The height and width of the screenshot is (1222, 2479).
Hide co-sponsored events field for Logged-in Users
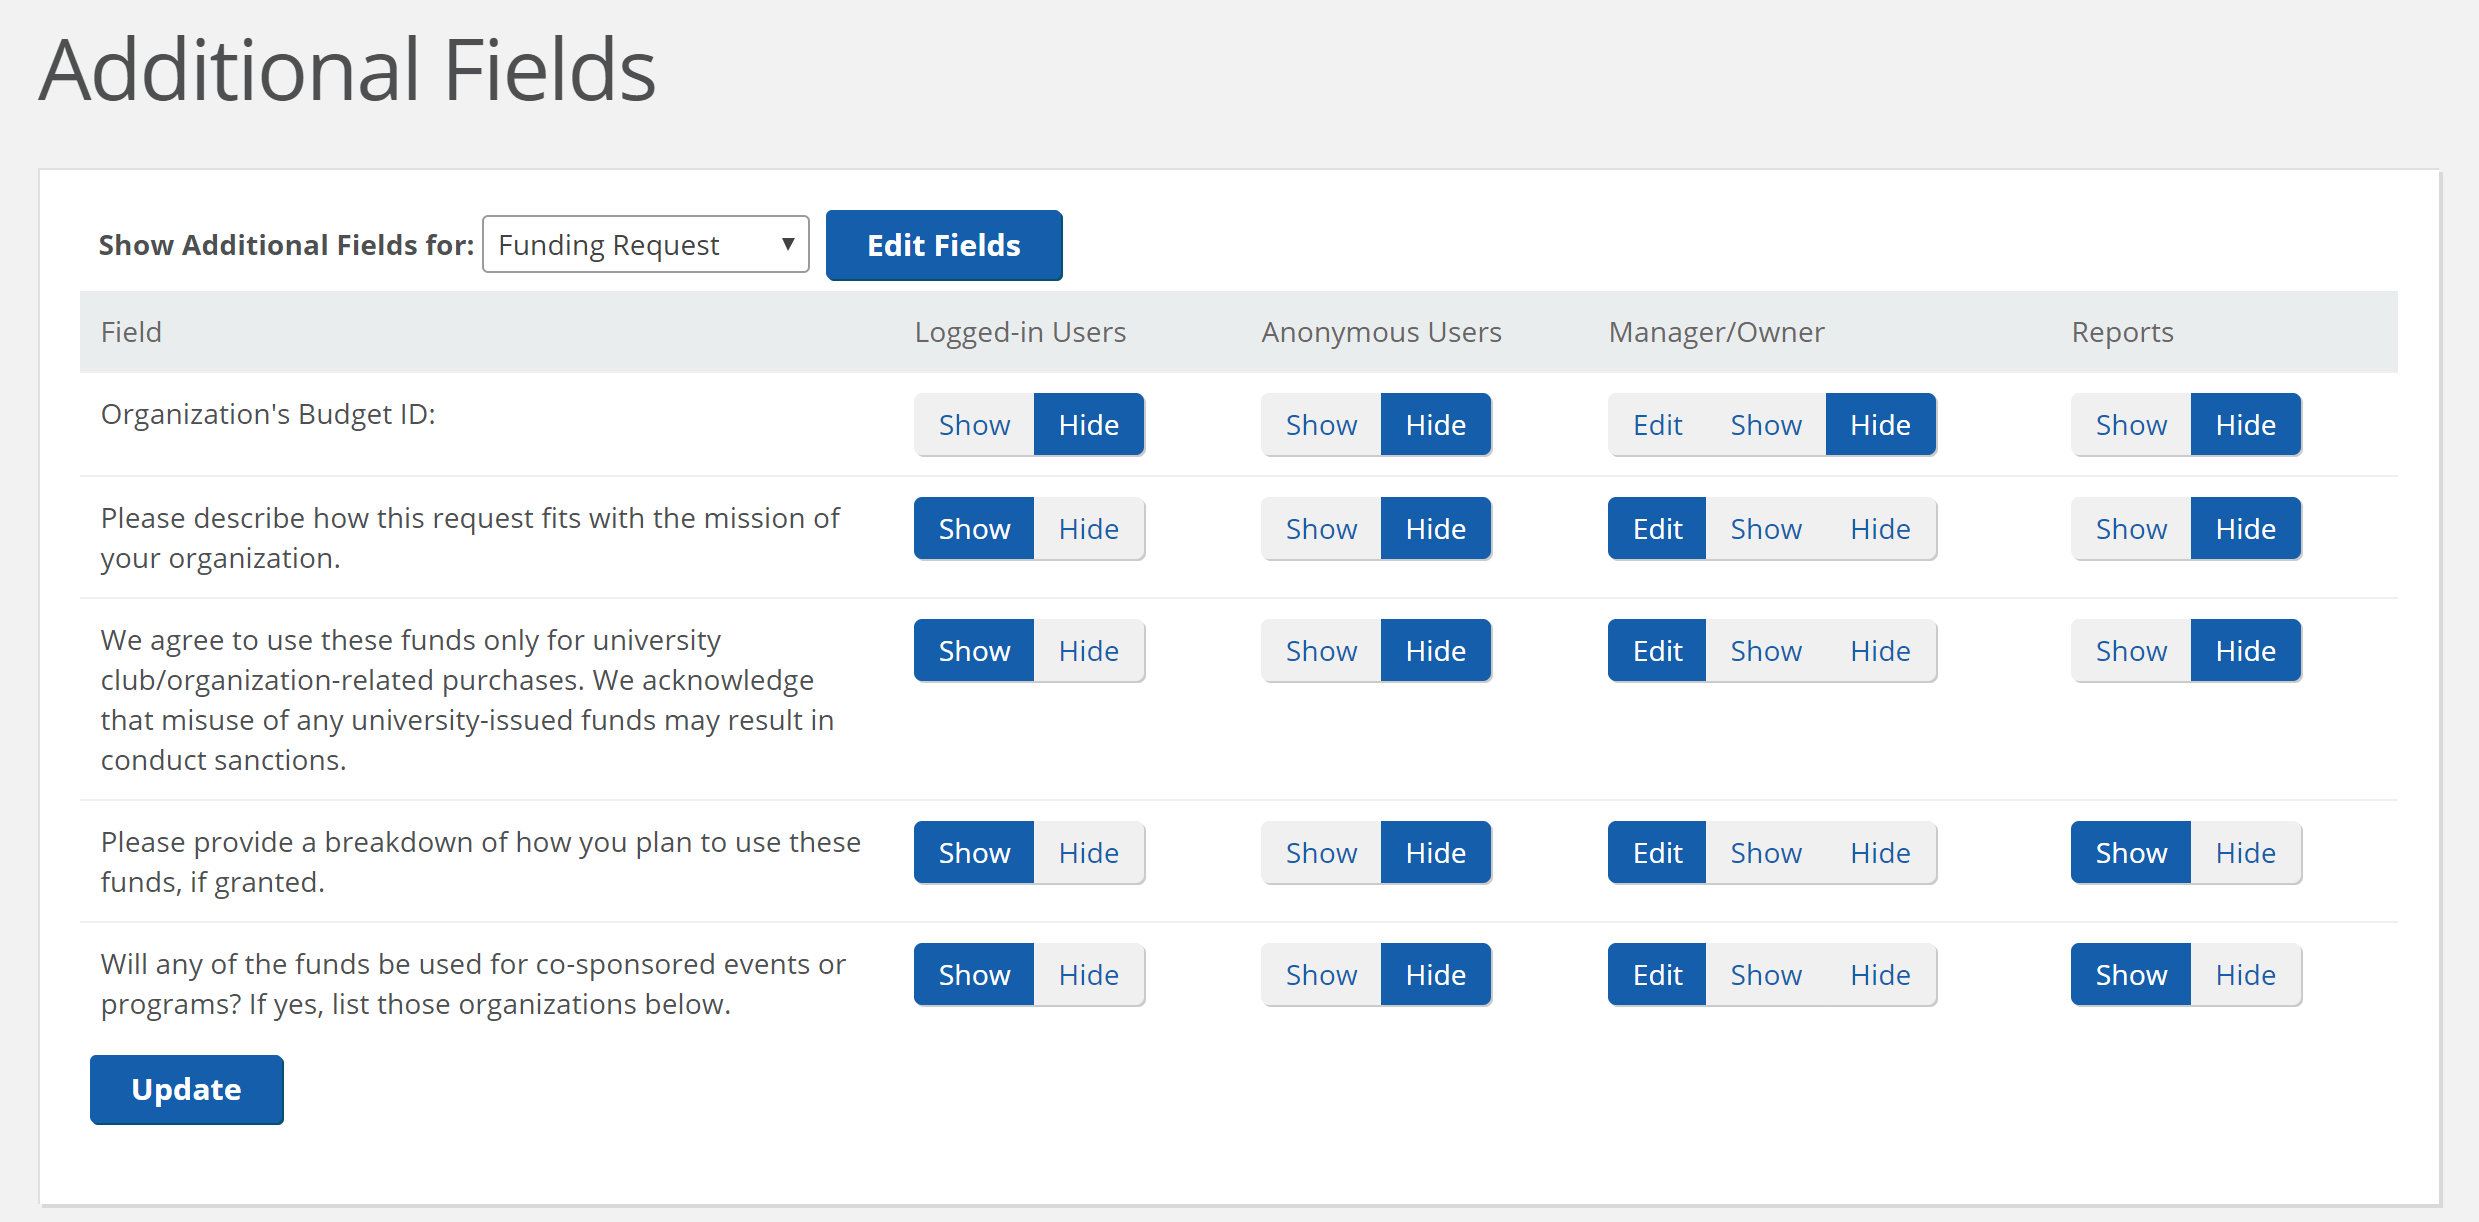1089,975
